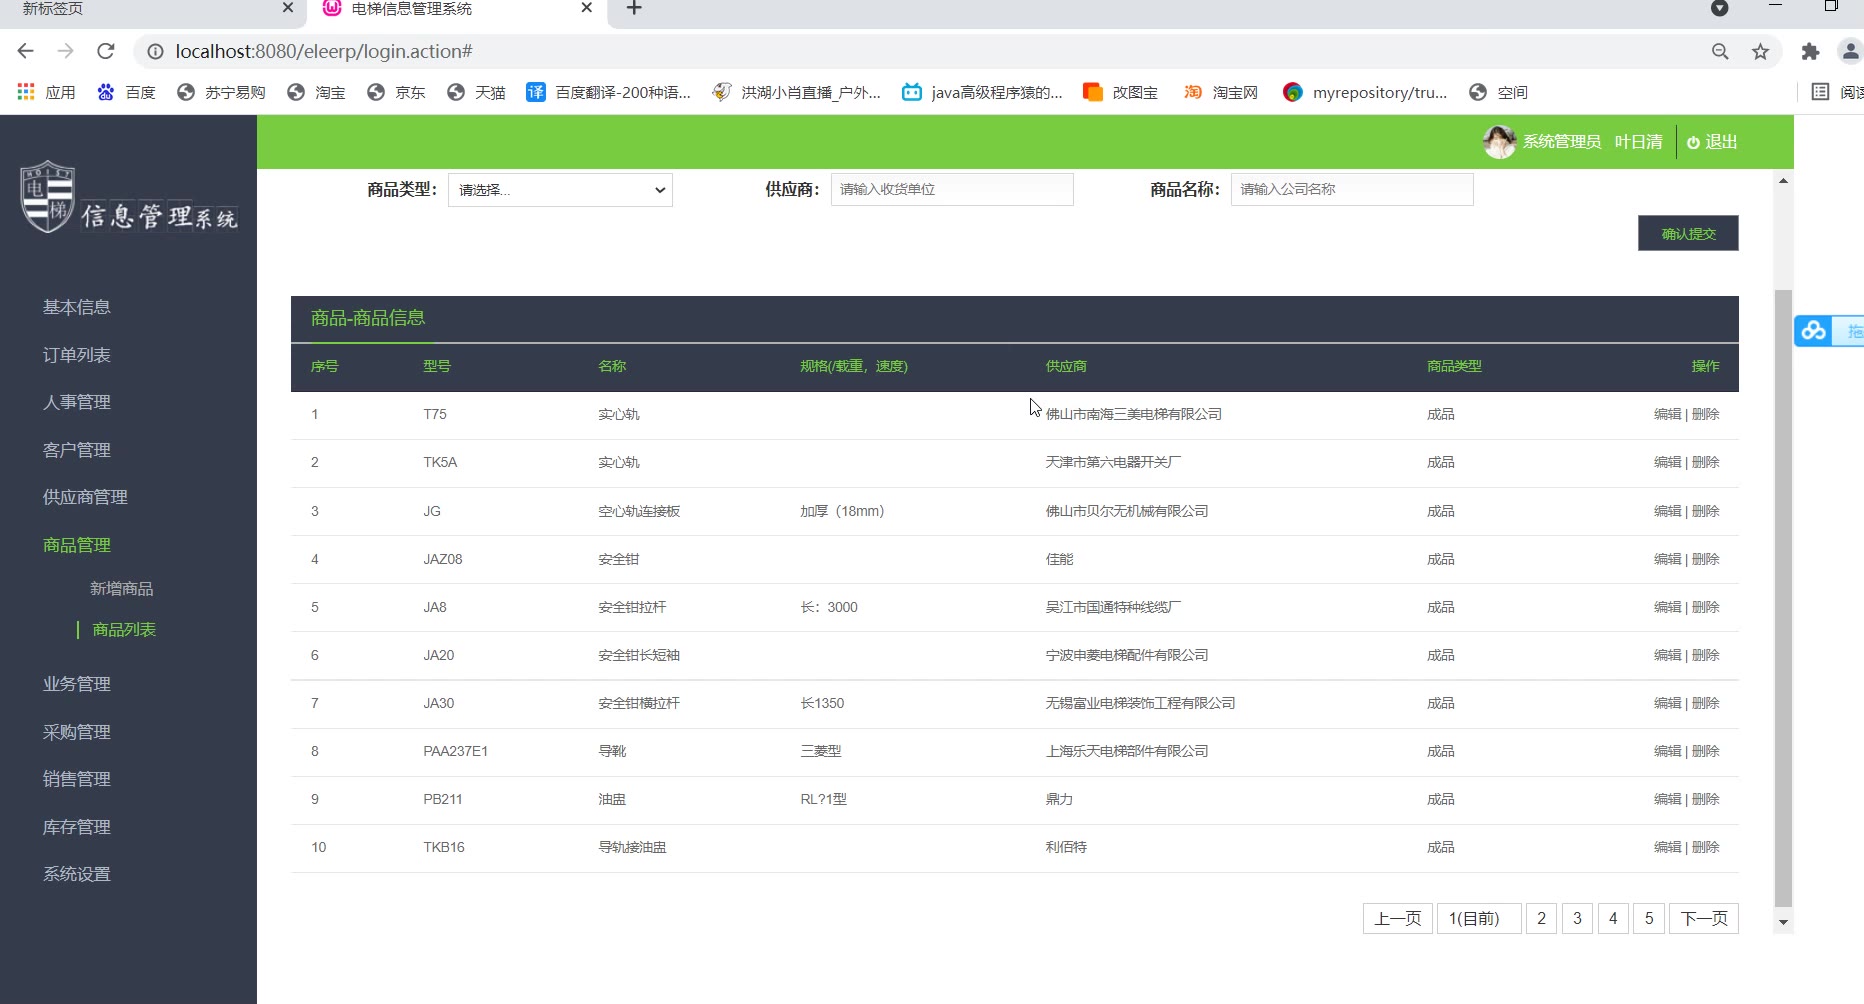This screenshot has height=1004, width=1864.
Task: Click the zoom magnifier icon in address bar
Action: click(x=1720, y=51)
